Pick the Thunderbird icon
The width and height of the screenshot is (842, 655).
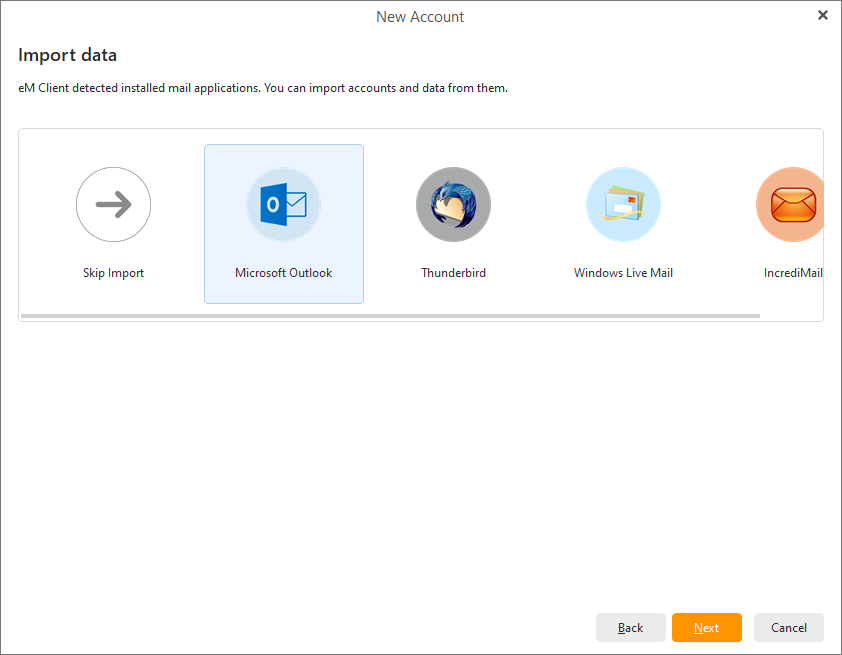(x=453, y=205)
